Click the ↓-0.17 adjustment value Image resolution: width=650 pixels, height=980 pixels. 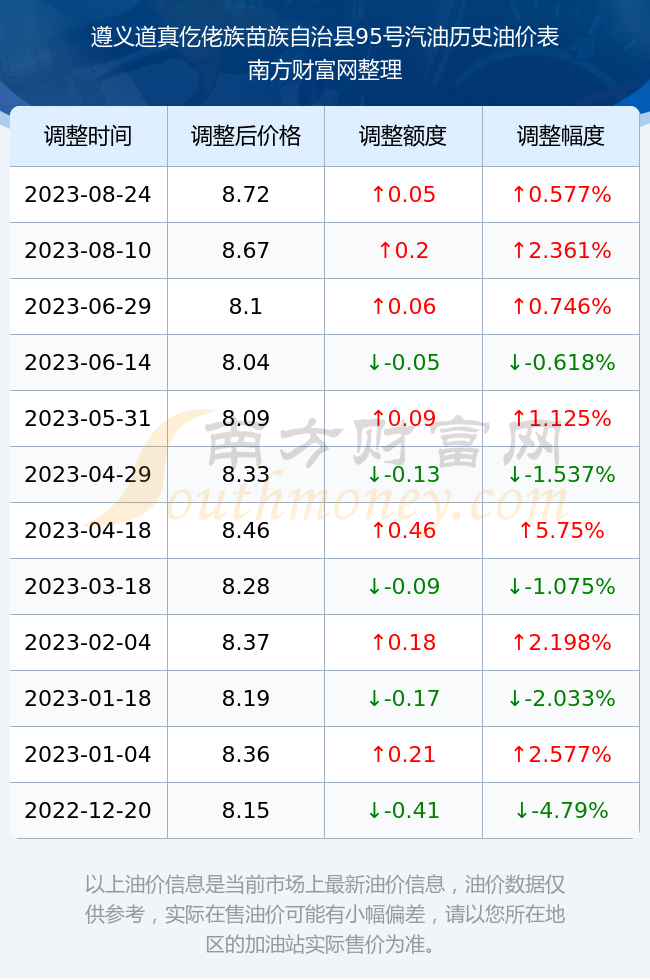click(403, 698)
